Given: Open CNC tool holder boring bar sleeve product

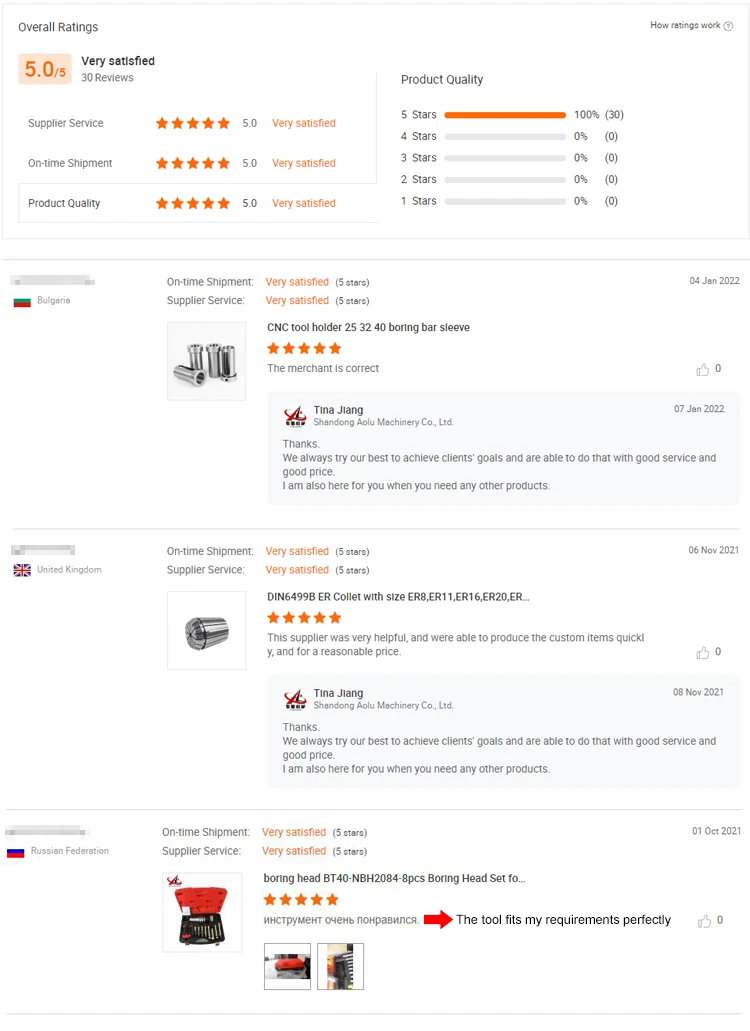Looking at the screenshot, I should (x=368, y=328).
